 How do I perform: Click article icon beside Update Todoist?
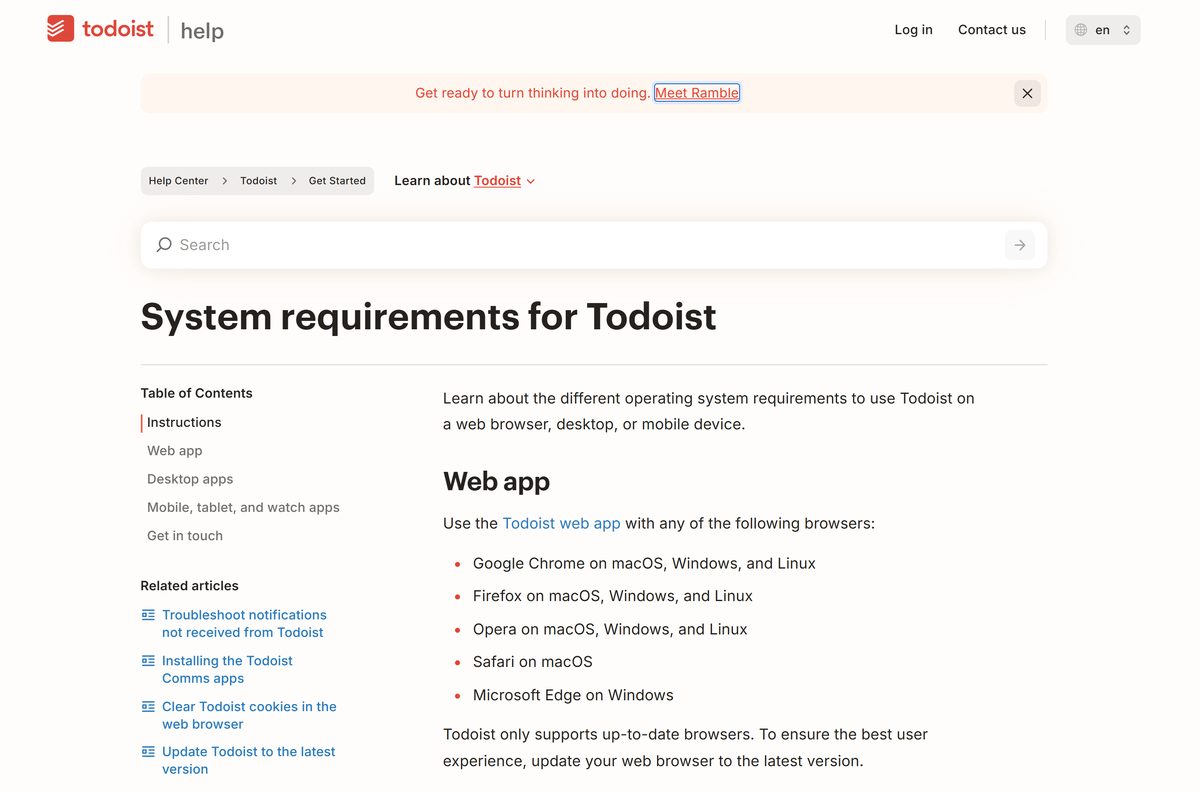click(x=148, y=752)
